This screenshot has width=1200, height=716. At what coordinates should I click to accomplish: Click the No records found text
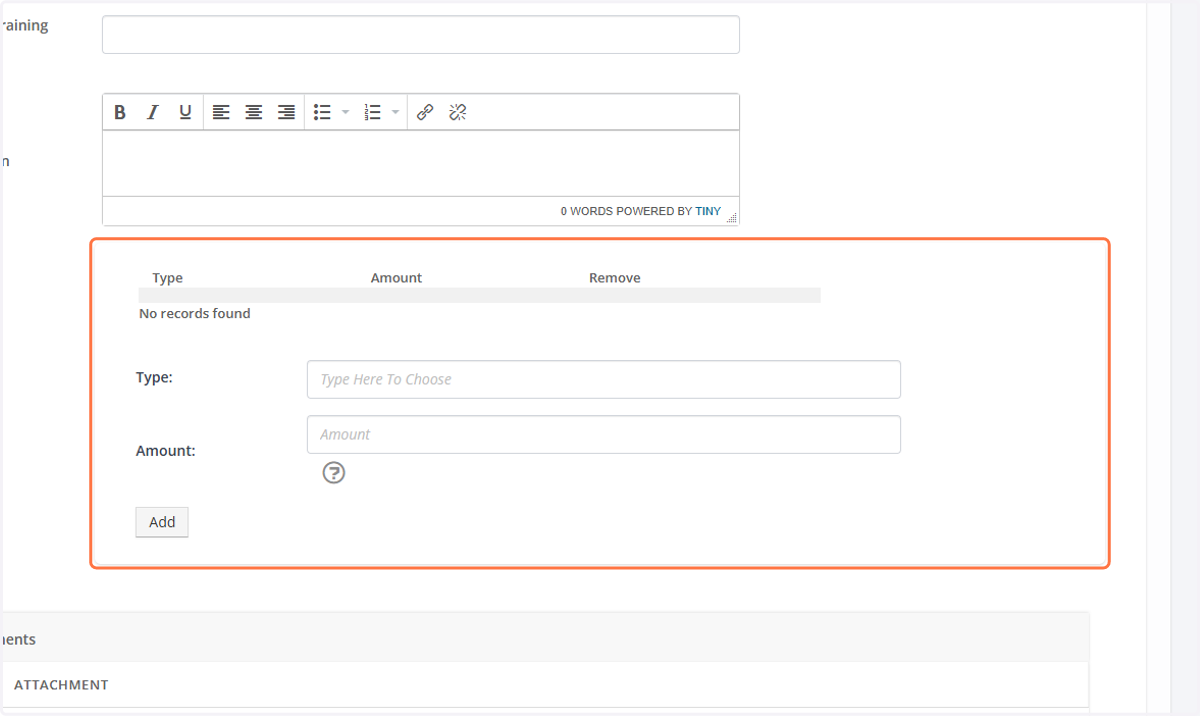pos(195,313)
